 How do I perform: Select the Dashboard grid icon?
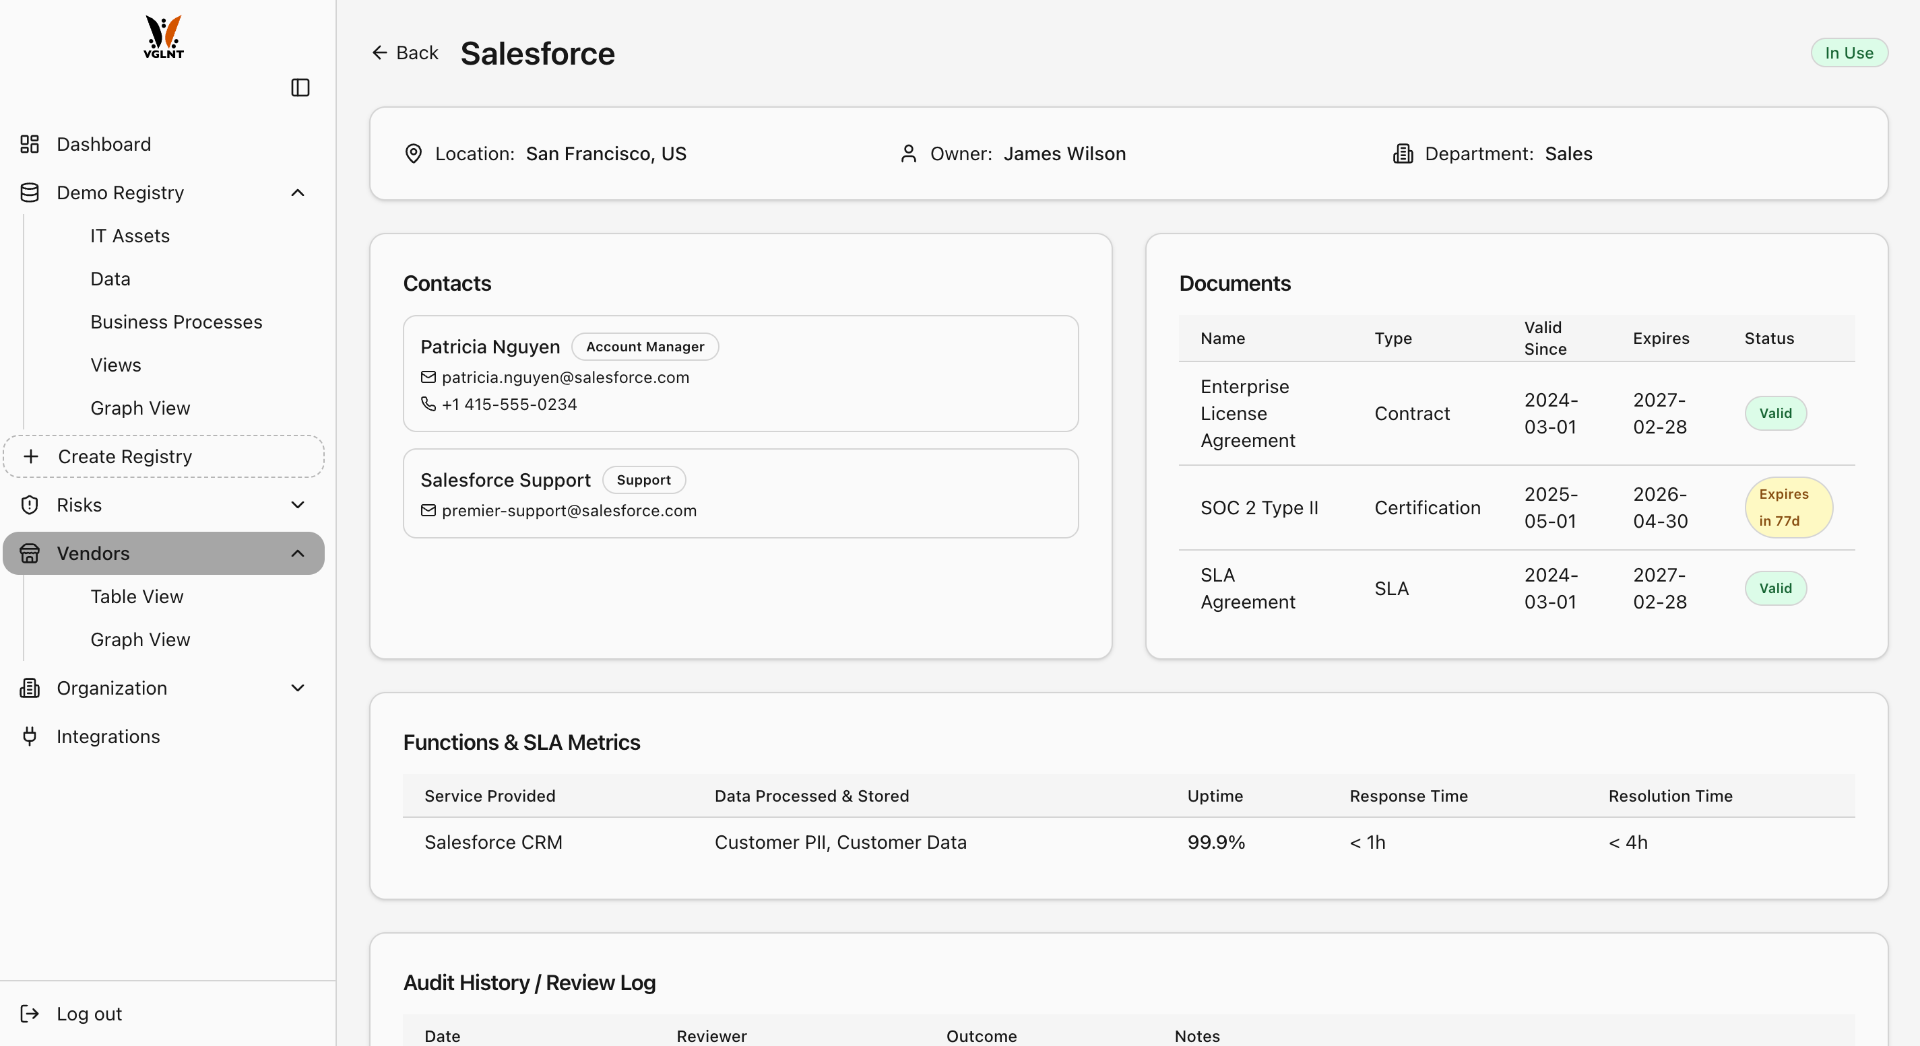point(30,144)
